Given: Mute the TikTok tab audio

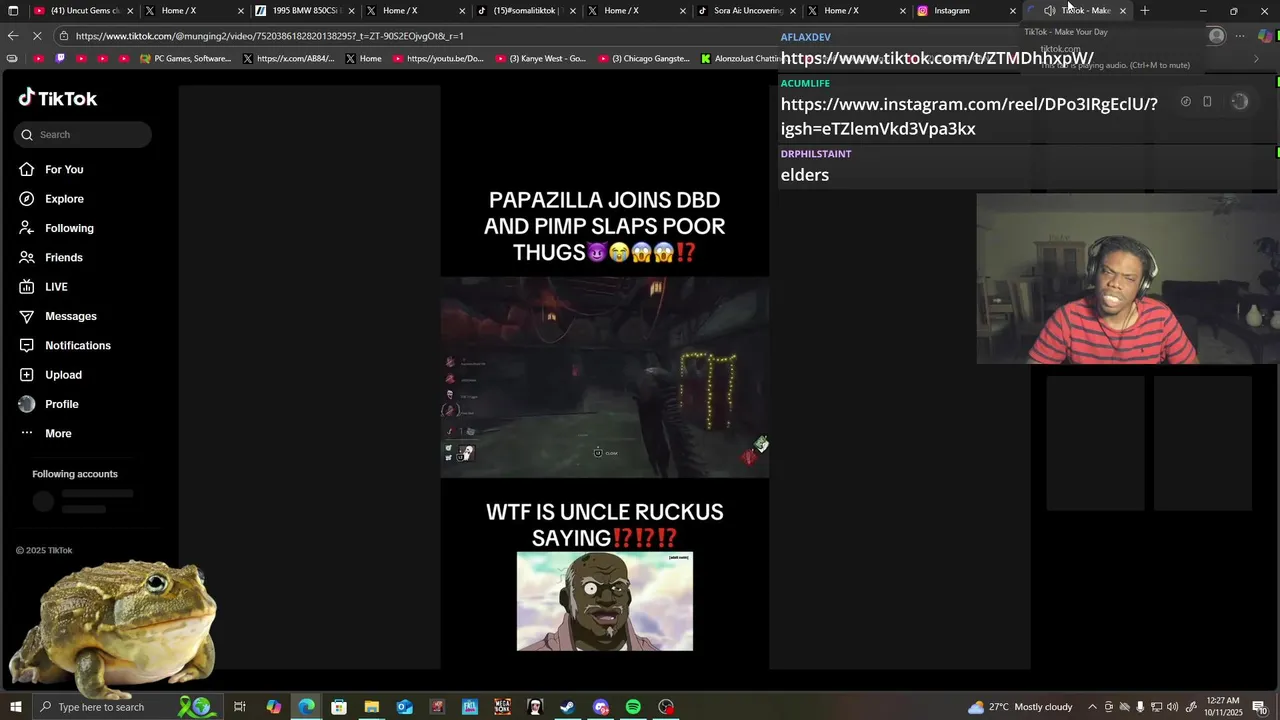Looking at the screenshot, I should coord(1049,11).
